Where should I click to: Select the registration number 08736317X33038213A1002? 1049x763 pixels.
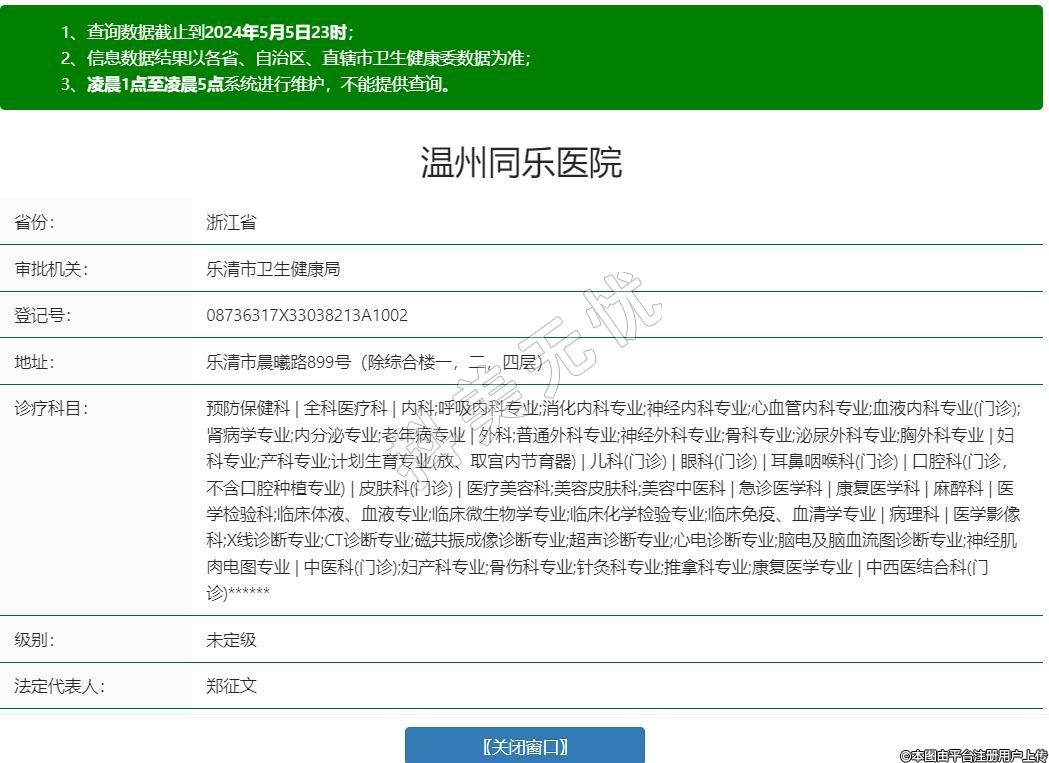pos(307,315)
